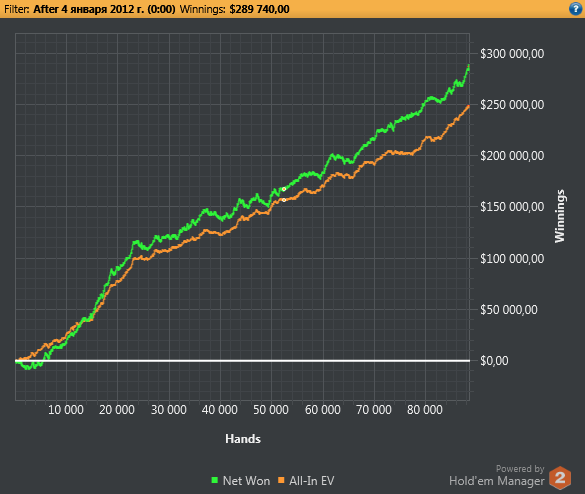Image resolution: width=585 pixels, height=494 pixels.
Task: Toggle the All-In EV legend label
Action: tap(312, 481)
